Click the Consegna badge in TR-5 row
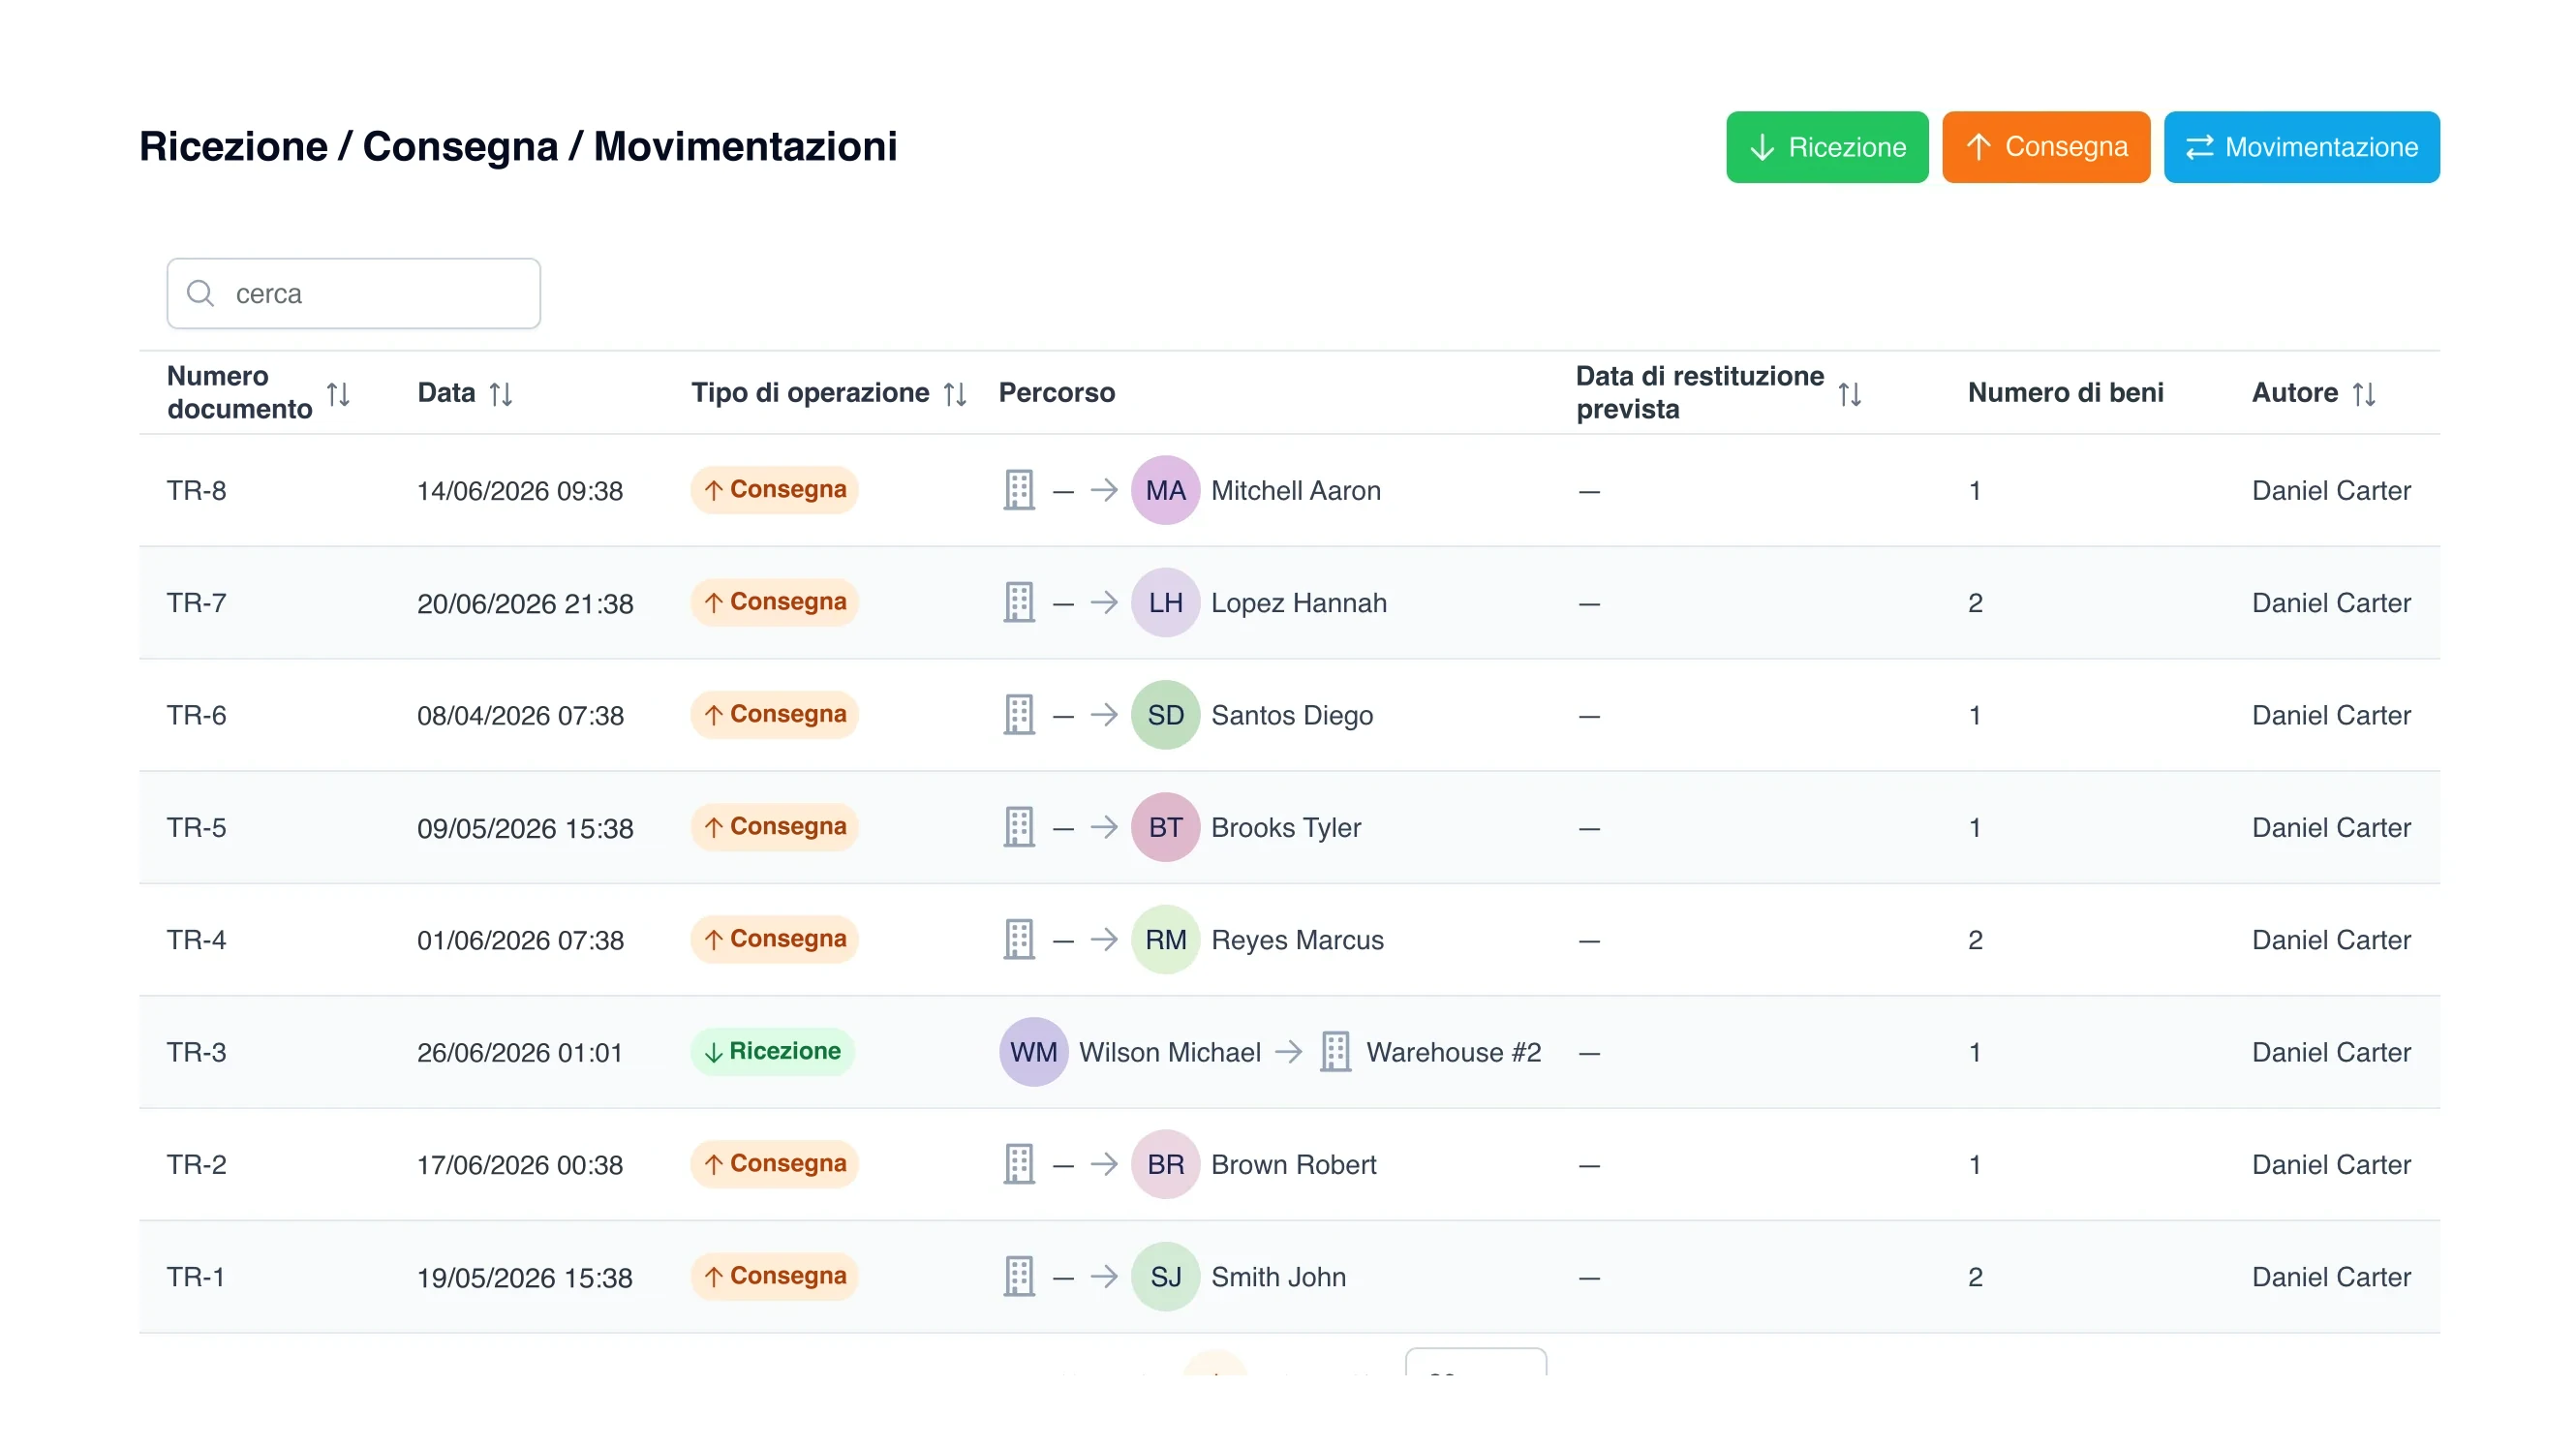This screenshot has height=1449, width=2576. click(x=774, y=827)
